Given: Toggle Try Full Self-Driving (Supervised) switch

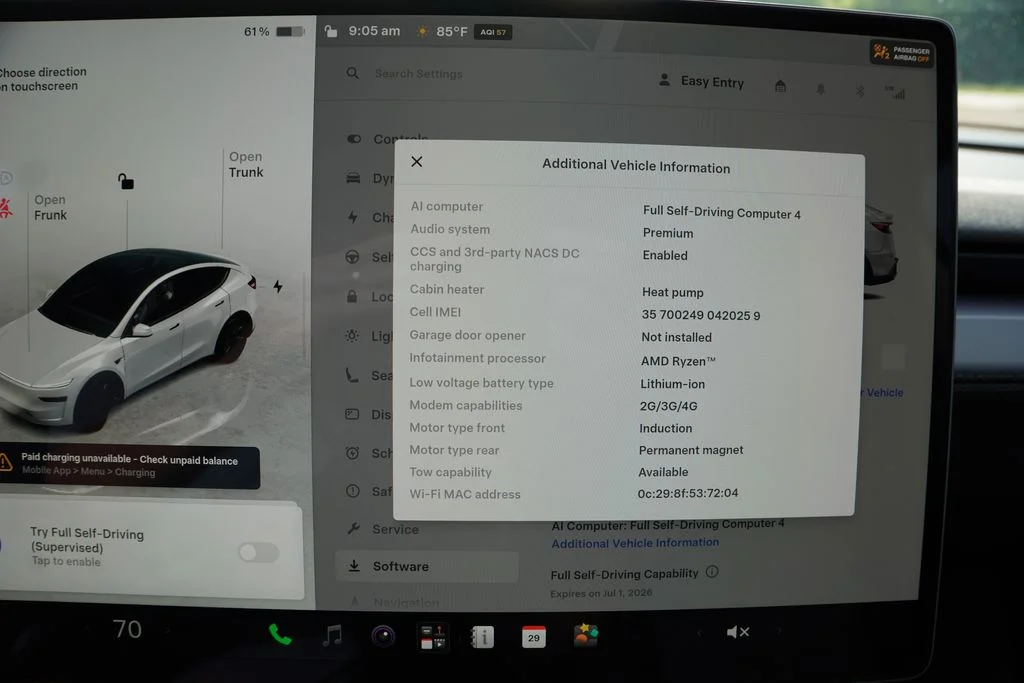Looking at the screenshot, I should [x=259, y=552].
